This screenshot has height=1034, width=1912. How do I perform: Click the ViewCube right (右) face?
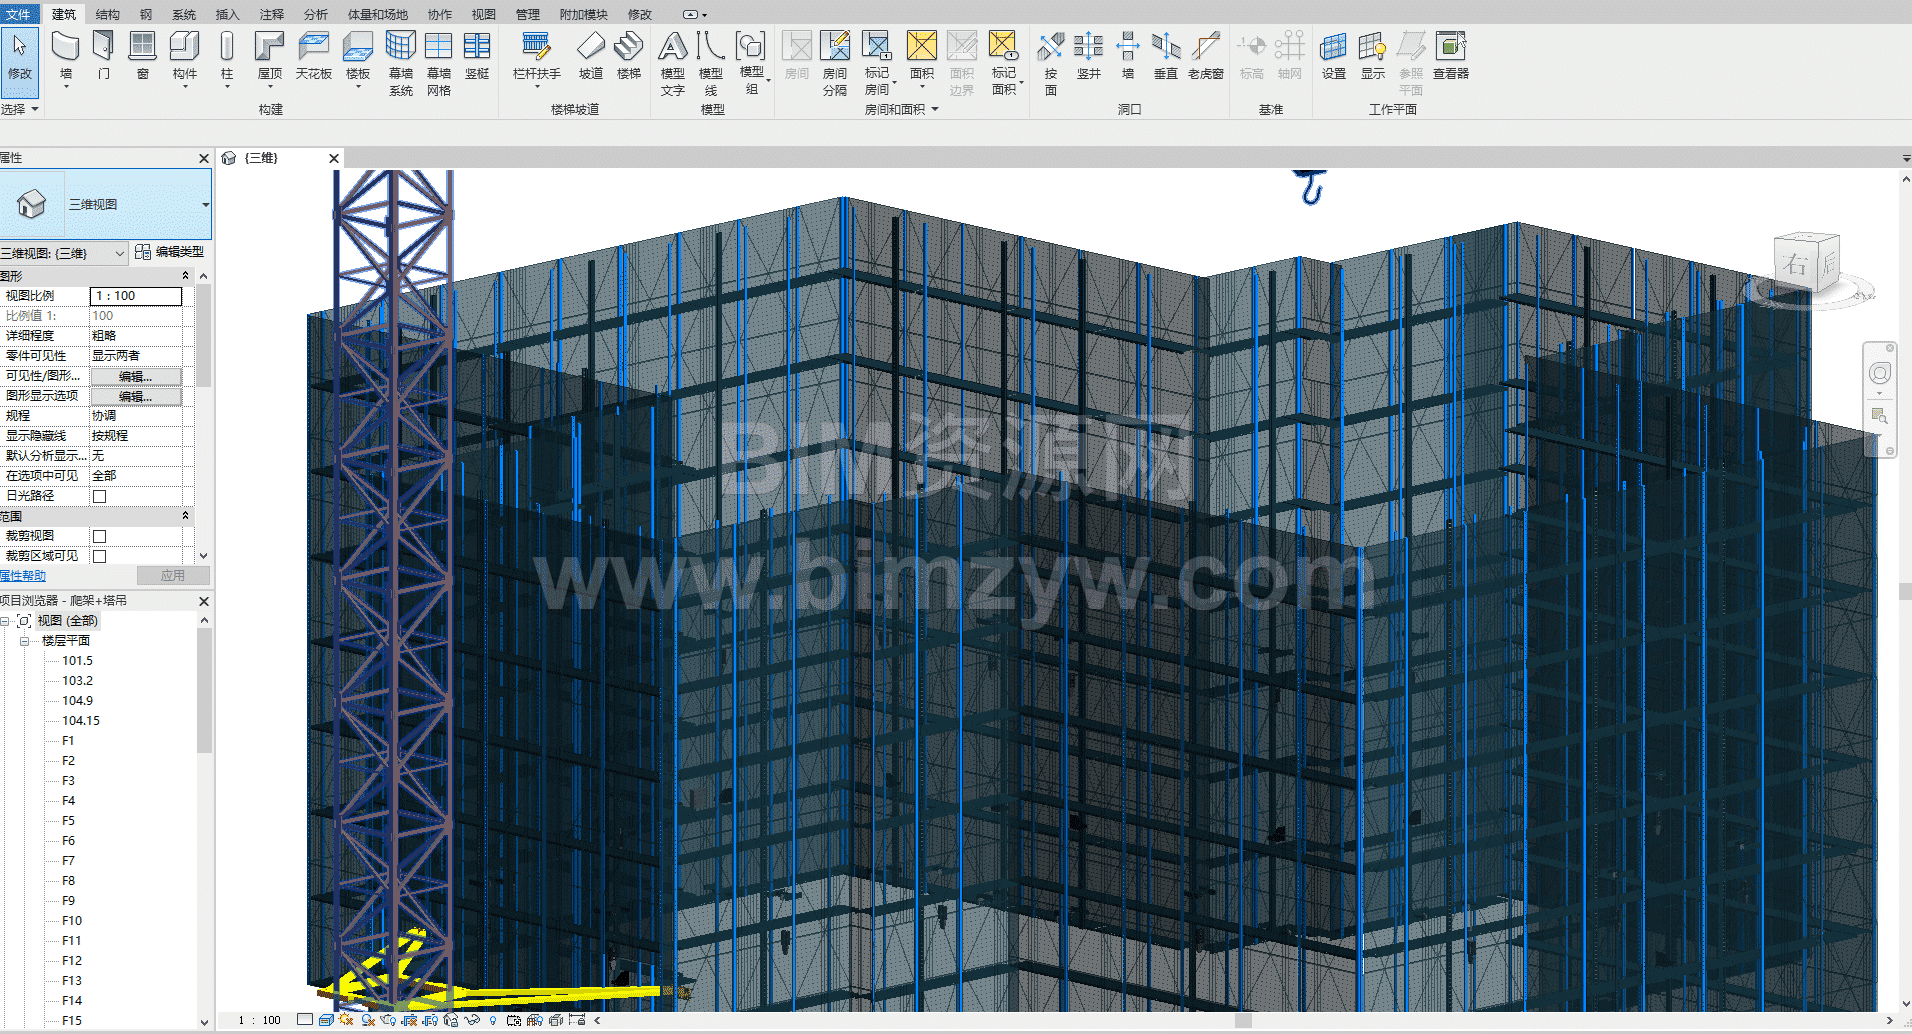click(1795, 264)
